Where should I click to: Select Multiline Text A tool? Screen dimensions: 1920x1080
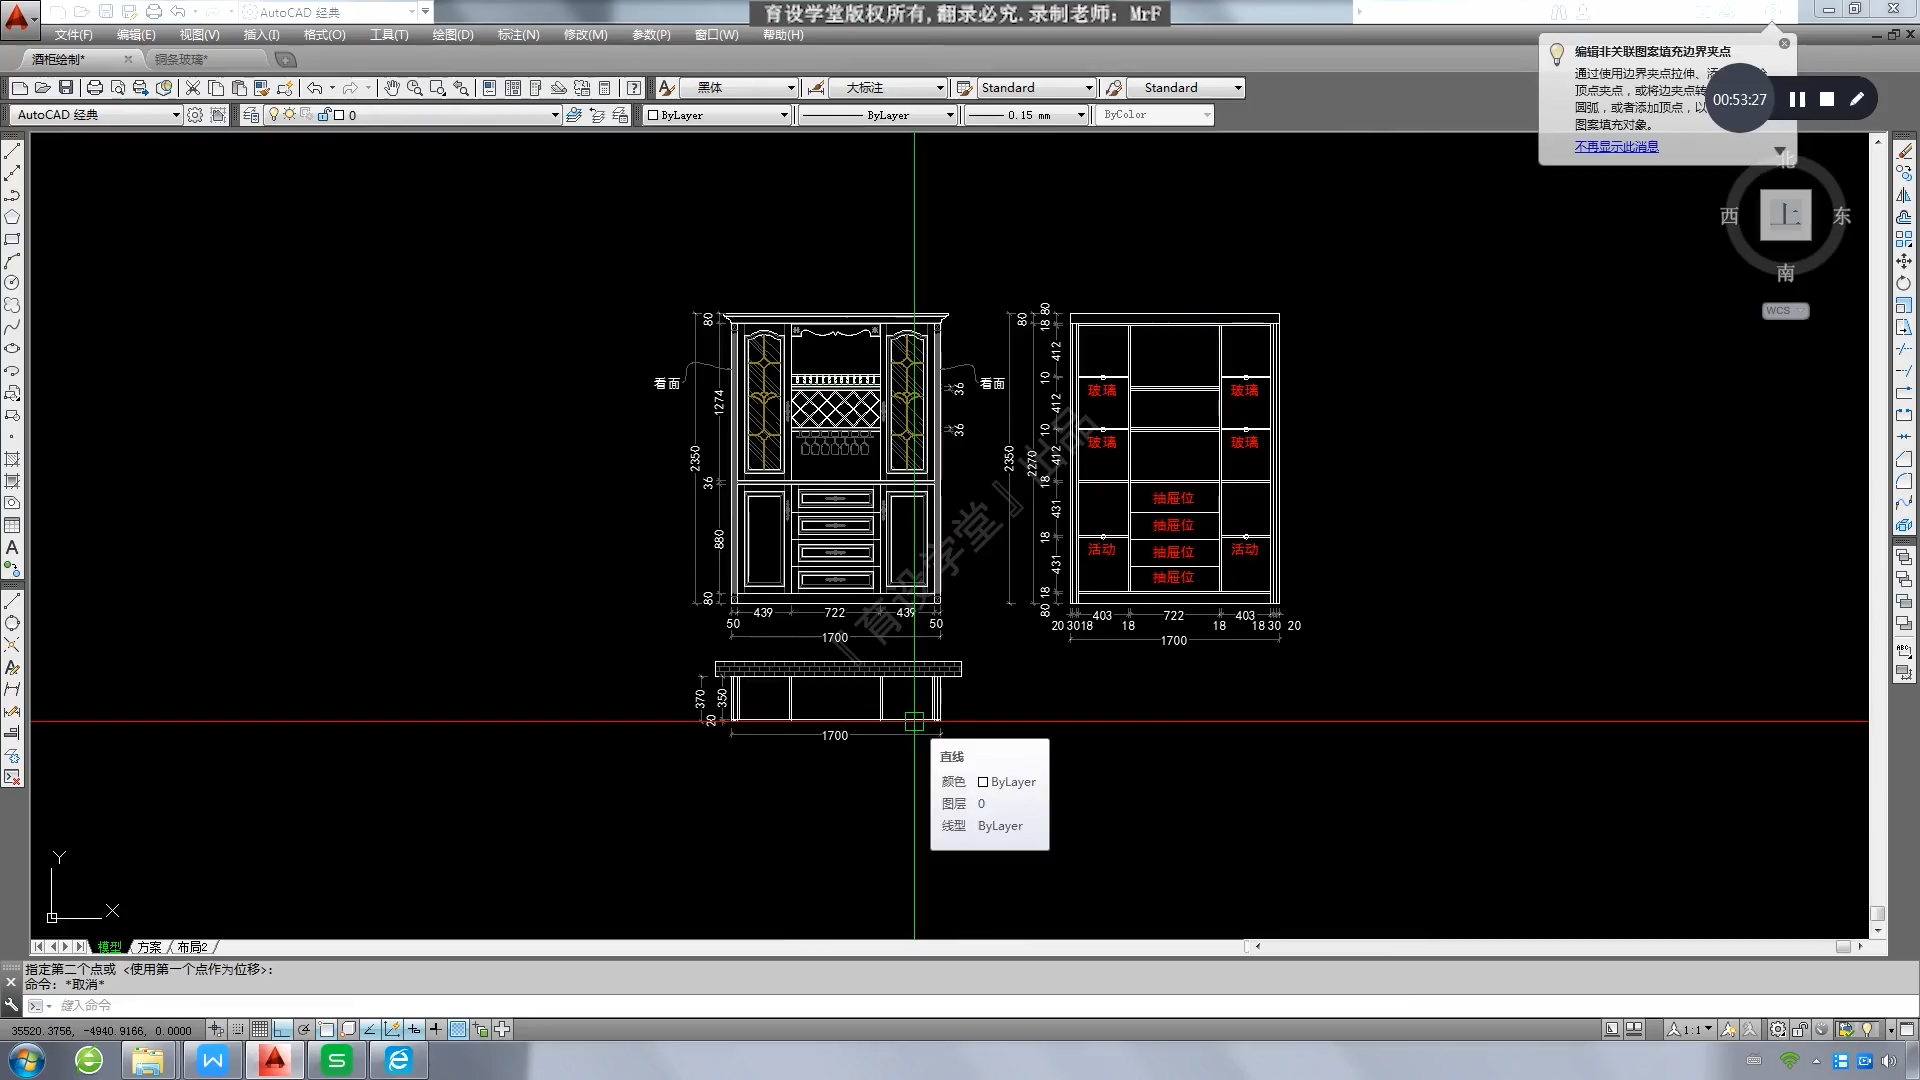tap(12, 547)
